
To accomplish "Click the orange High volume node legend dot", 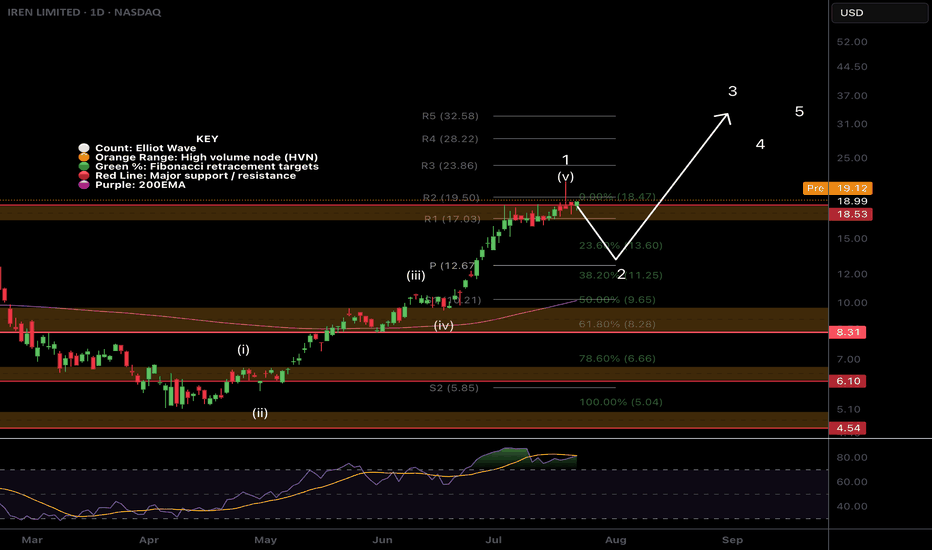I will coord(84,157).
